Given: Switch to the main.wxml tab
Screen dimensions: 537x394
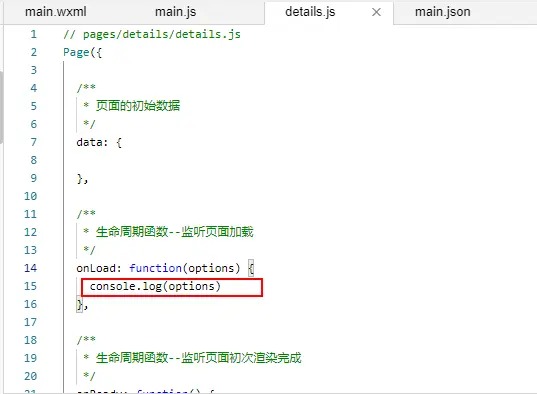Looking at the screenshot, I should 55,12.
